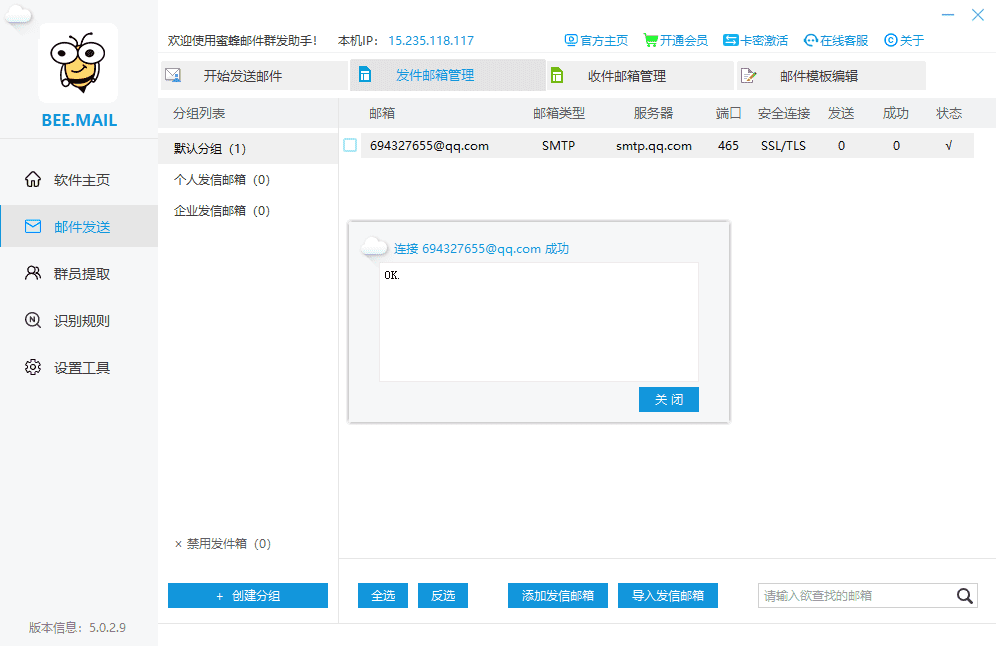Open 收件邮箱管理 tab
996x646 pixels.
coord(640,76)
